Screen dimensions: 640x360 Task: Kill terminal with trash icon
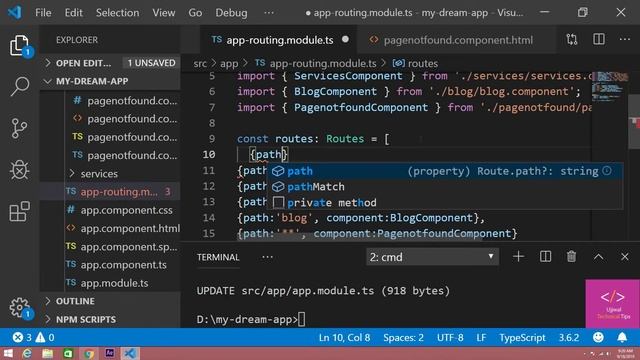coord(571,257)
